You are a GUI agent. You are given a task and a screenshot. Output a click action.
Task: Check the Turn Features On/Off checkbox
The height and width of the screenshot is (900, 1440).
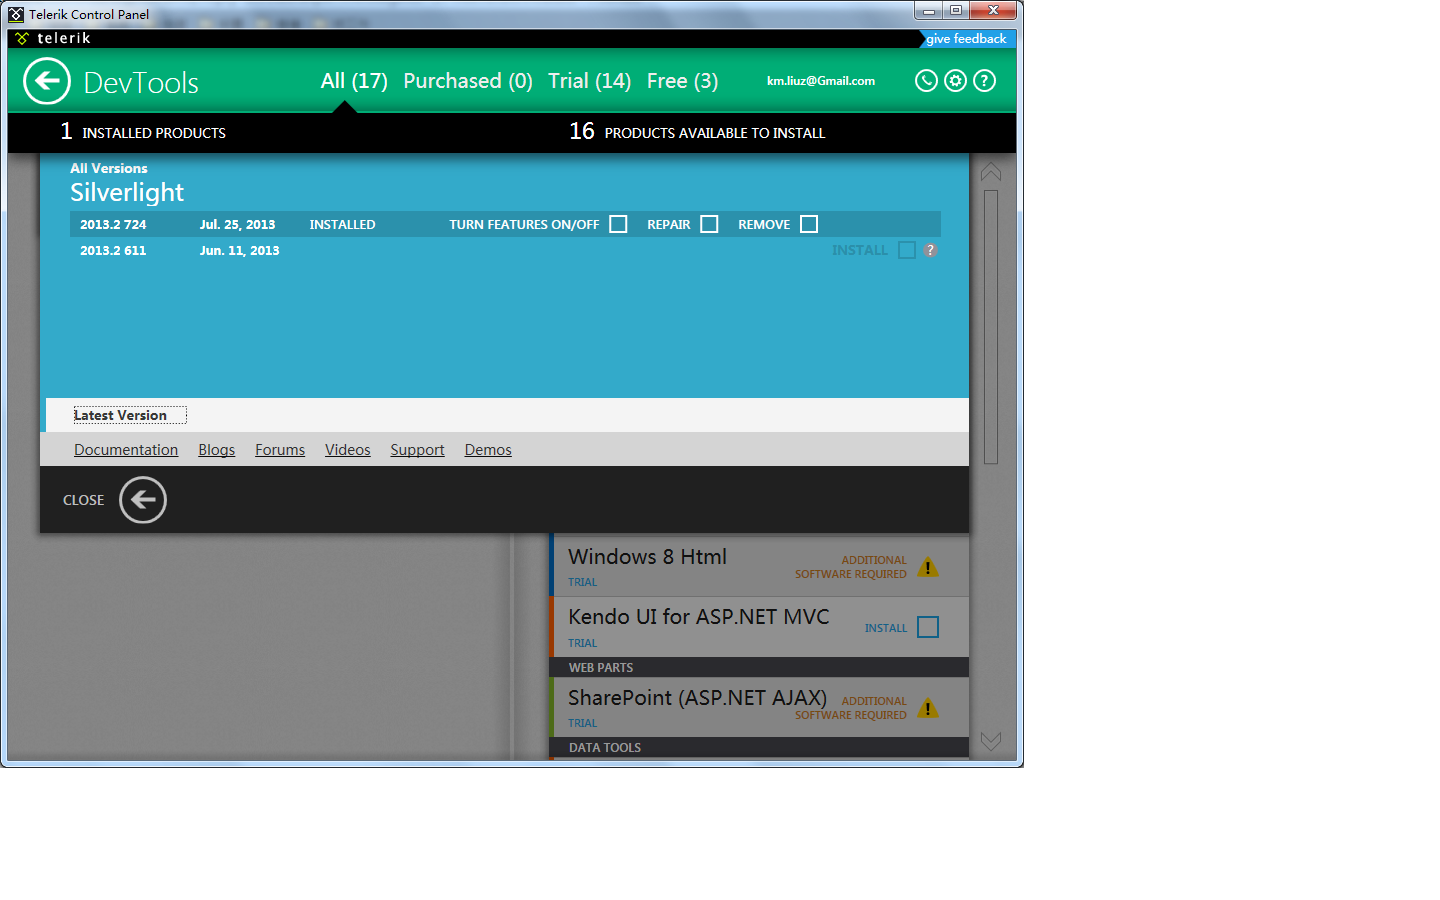pos(618,224)
